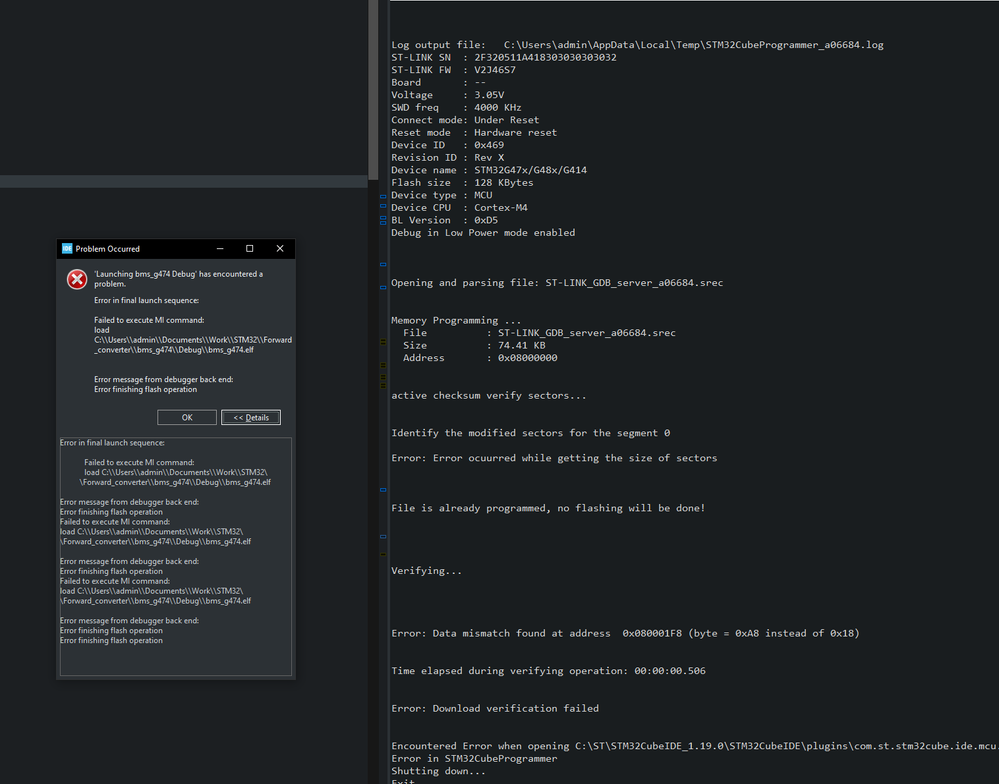Click the 'Verifying...' console line
Image resolution: width=999 pixels, height=784 pixels.
click(427, 571)
